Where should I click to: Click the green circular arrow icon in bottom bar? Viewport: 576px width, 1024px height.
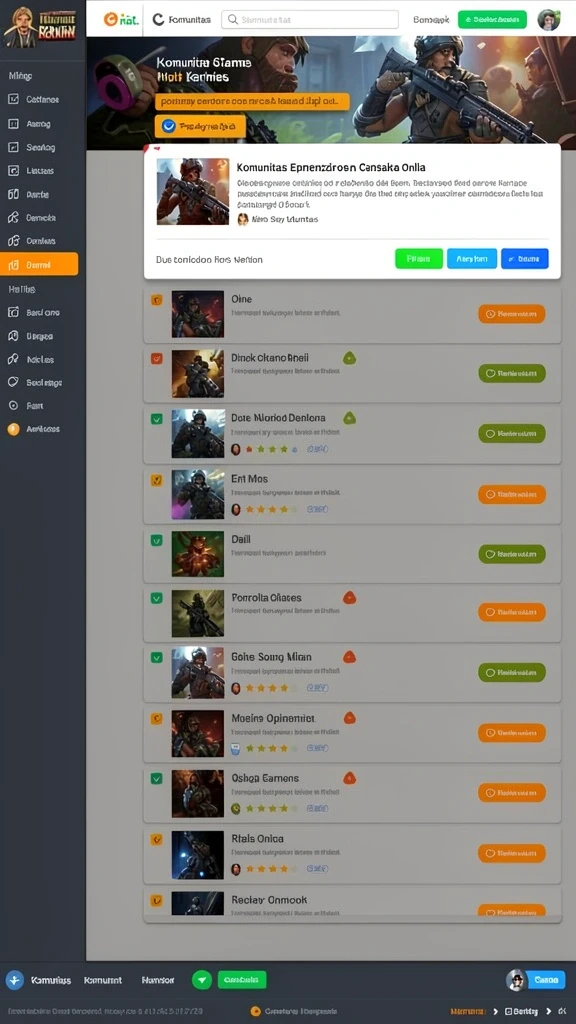click(202, 980)
